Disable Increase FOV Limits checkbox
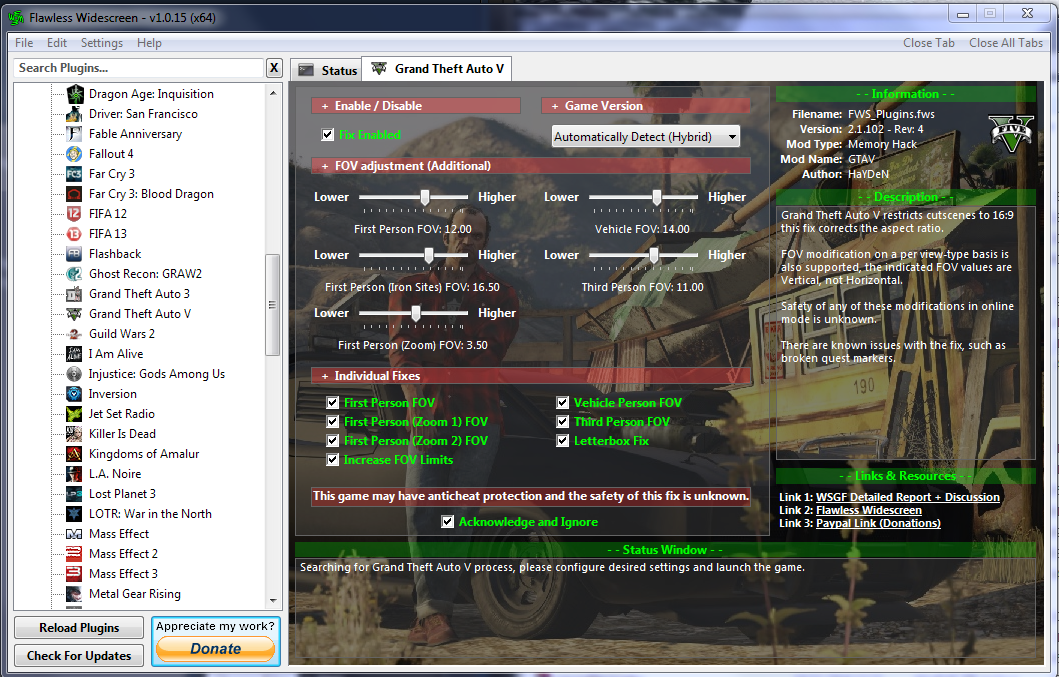 [332, 459]
